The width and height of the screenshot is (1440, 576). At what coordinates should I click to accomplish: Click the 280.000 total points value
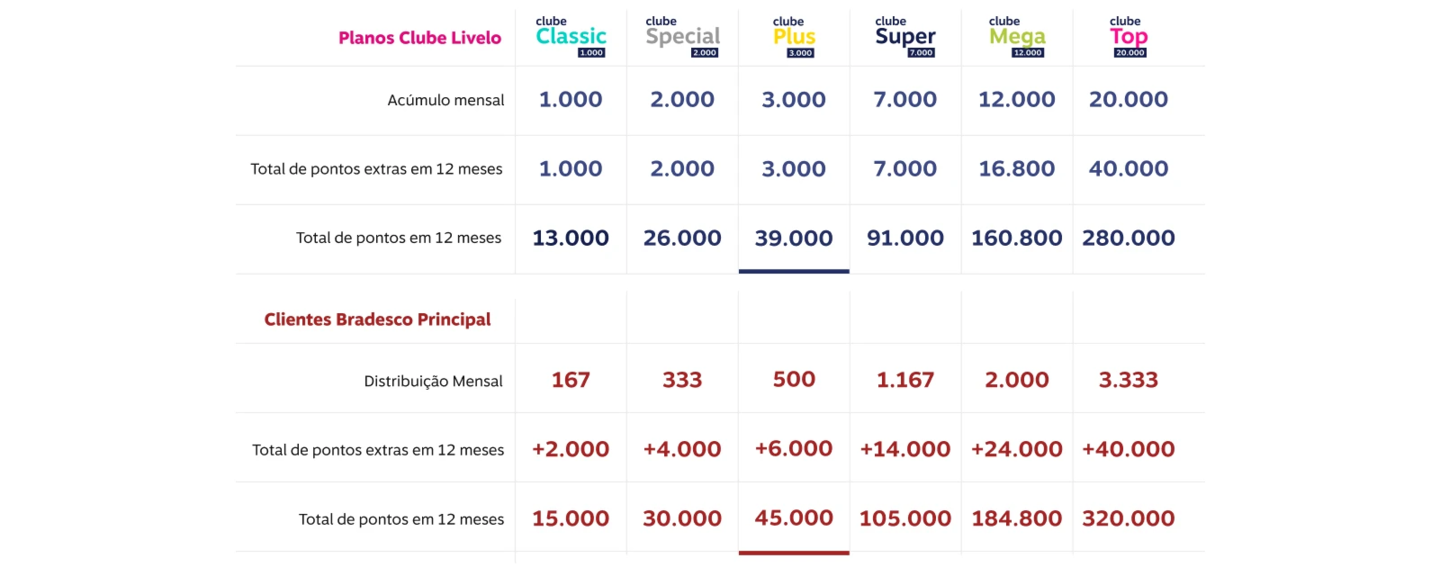pyautogui.click(x=1128, y=238)
